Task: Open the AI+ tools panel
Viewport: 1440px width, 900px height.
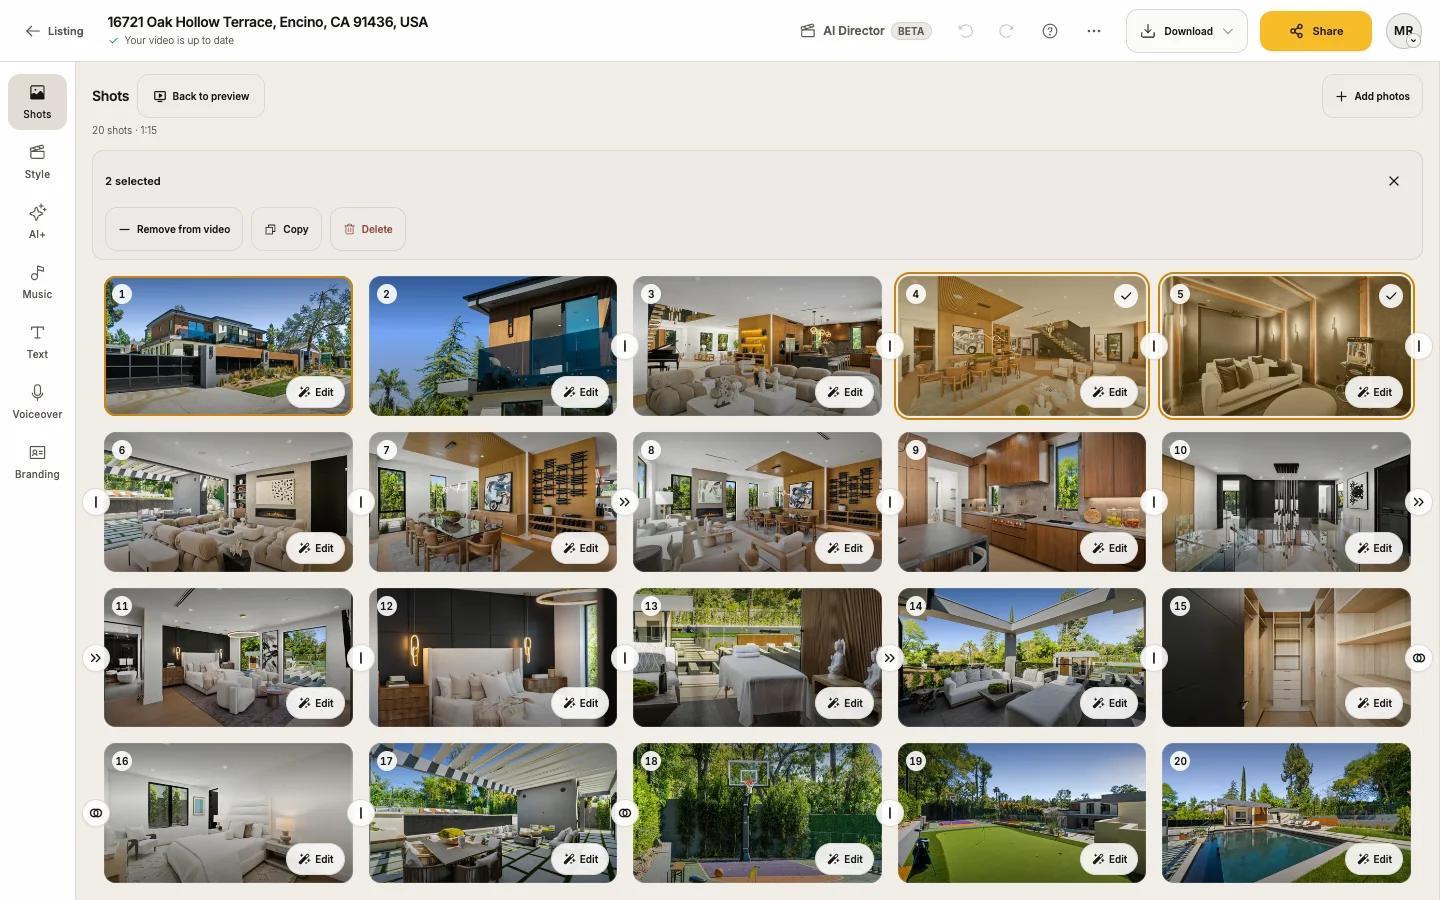Action: pyautogui.click(x=37, y=222)
